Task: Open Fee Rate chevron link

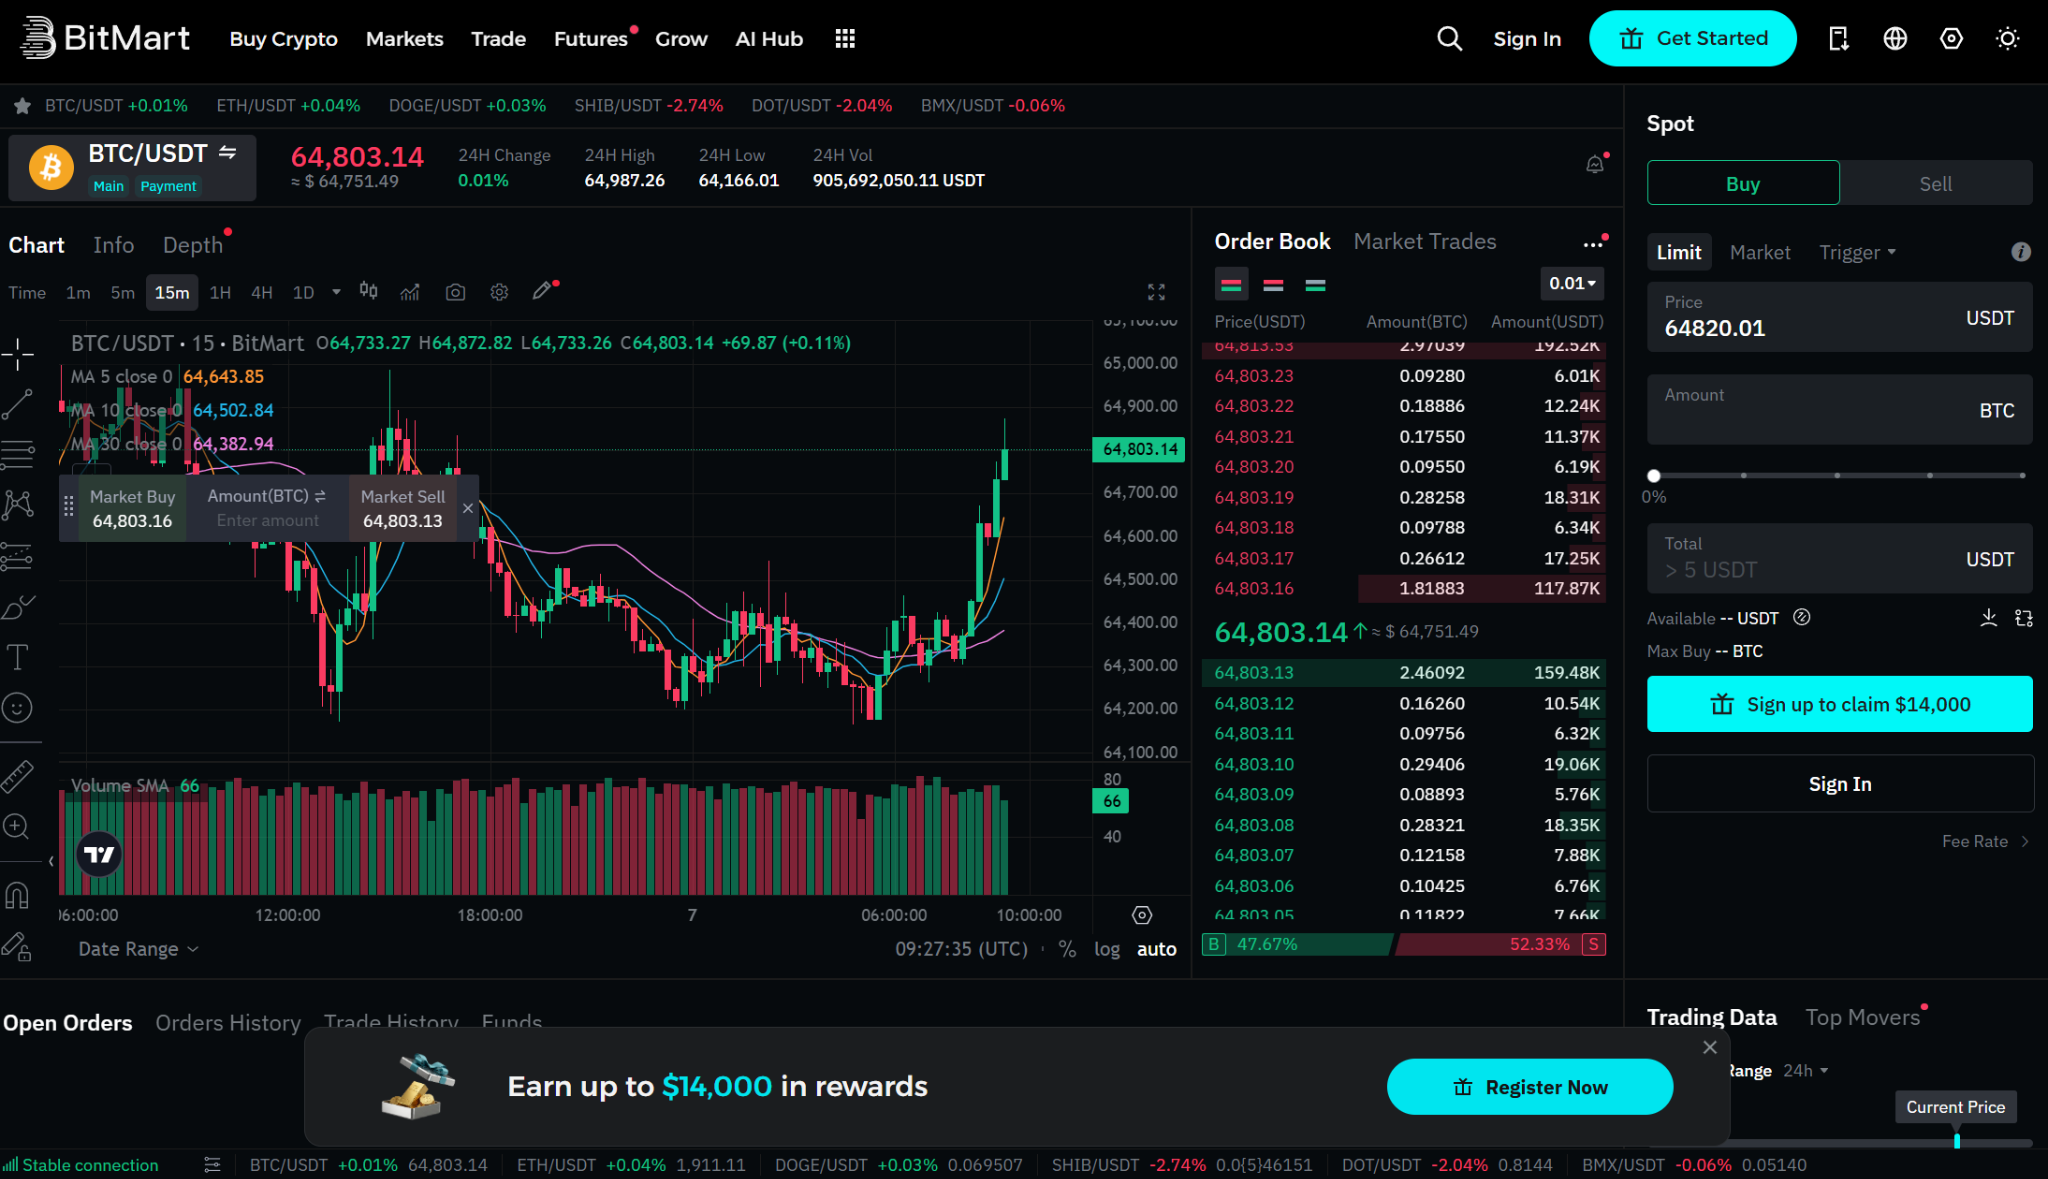Action: point(1985,842)
